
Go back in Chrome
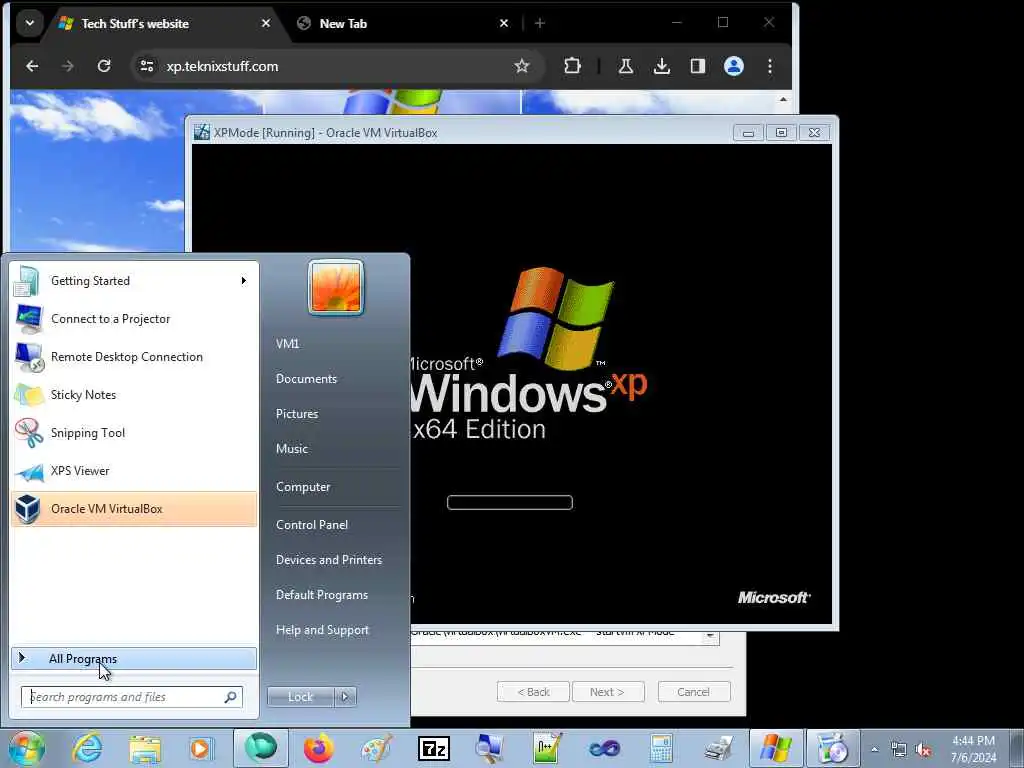32,66
